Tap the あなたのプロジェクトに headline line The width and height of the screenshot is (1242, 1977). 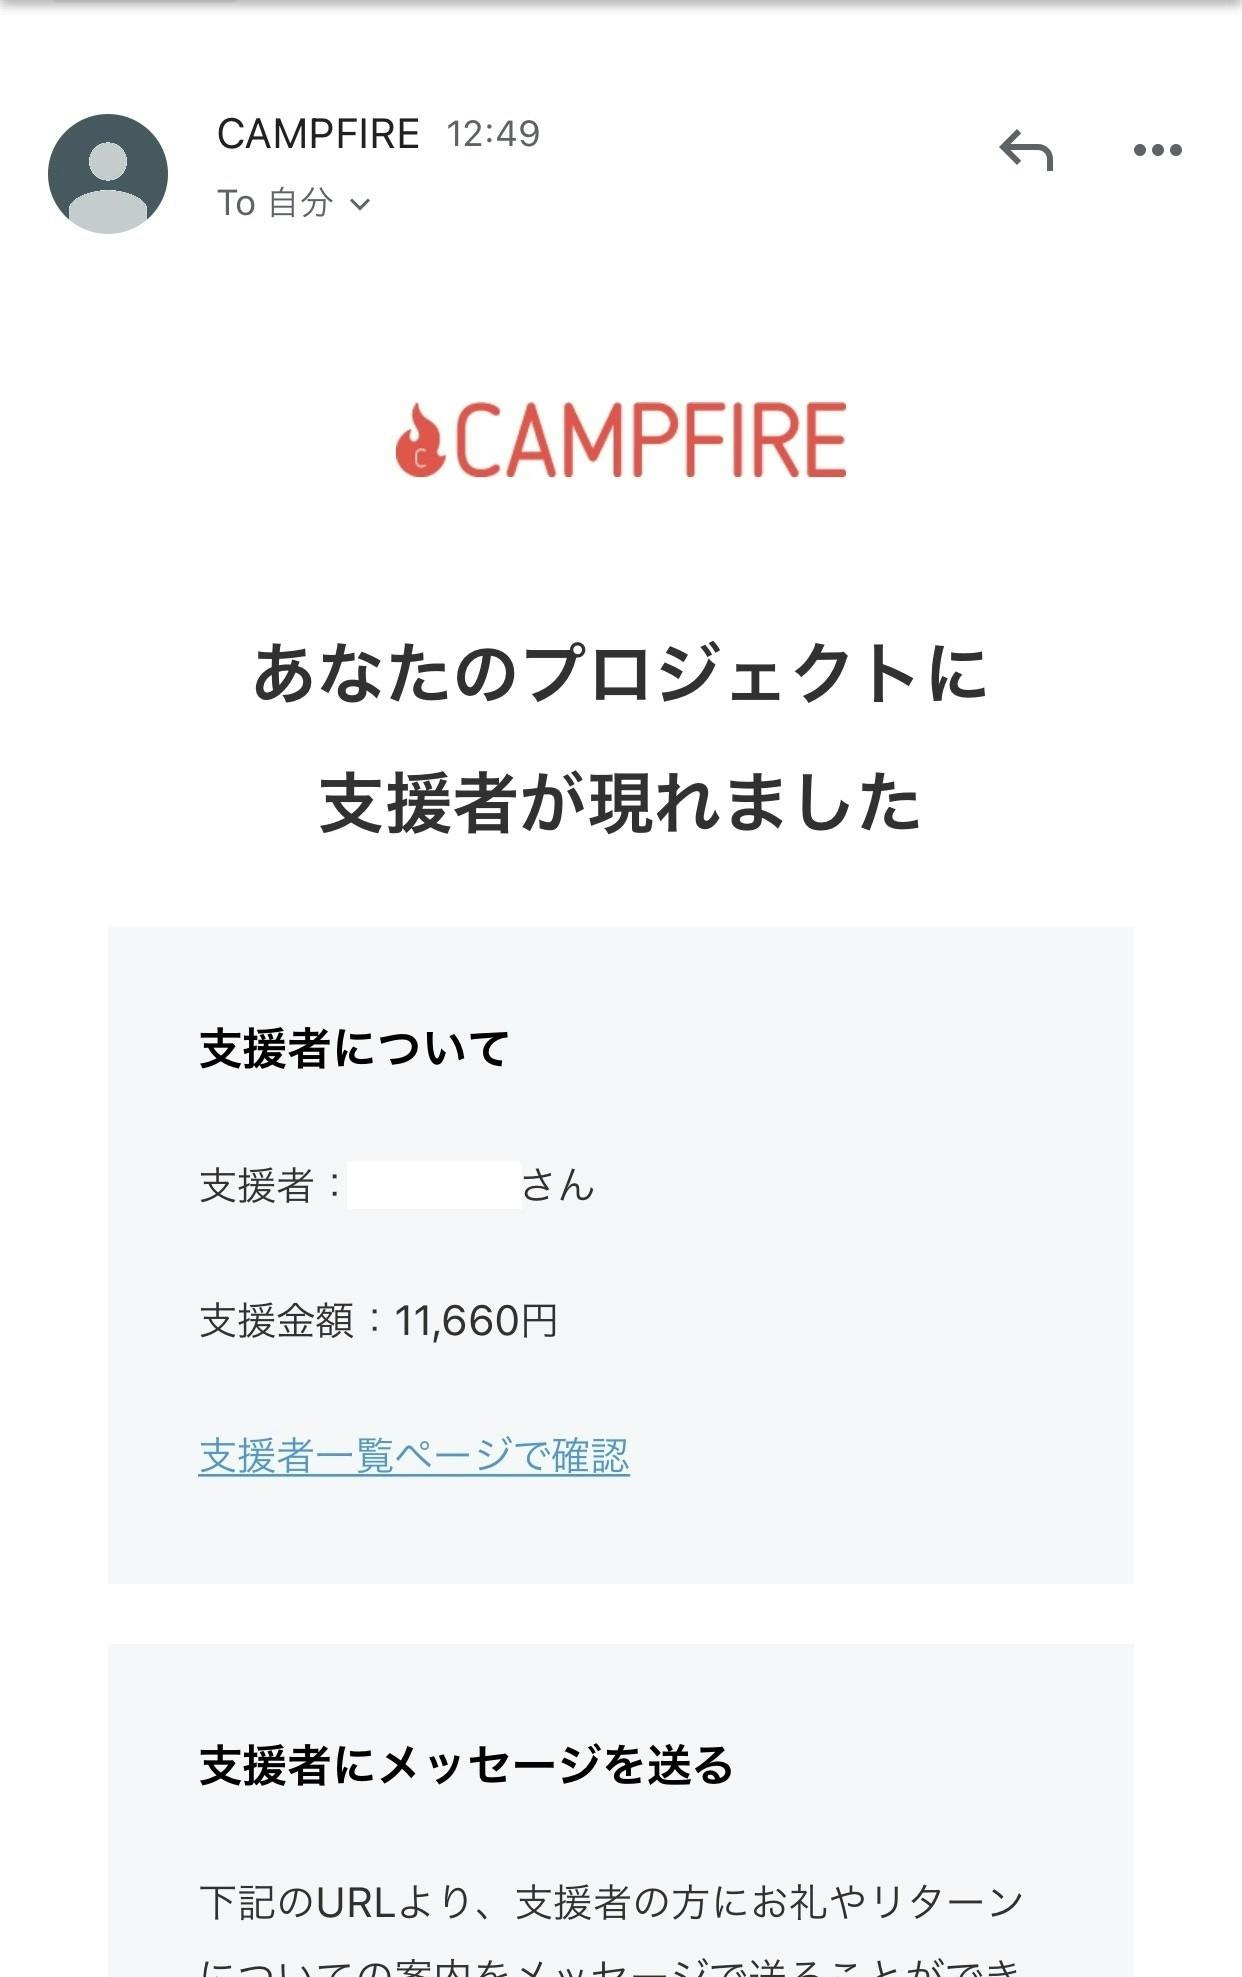point(620,673)
